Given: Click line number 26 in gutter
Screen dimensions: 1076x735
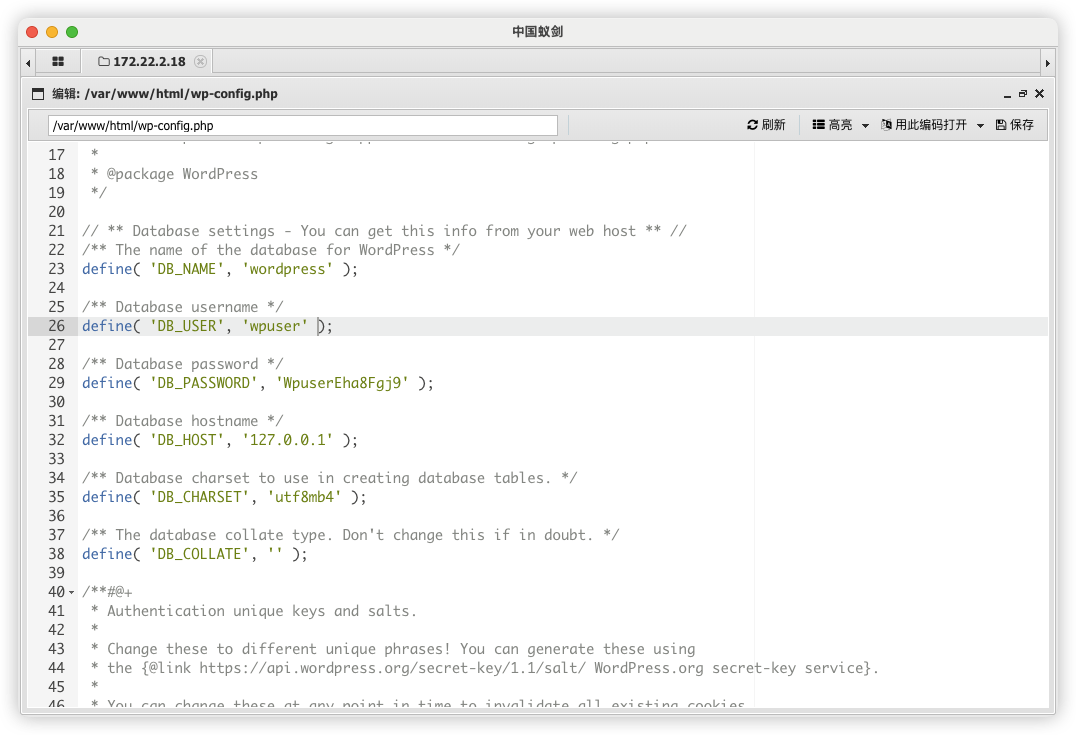Looking at the screenshot, I should click(x=56, y=326).
